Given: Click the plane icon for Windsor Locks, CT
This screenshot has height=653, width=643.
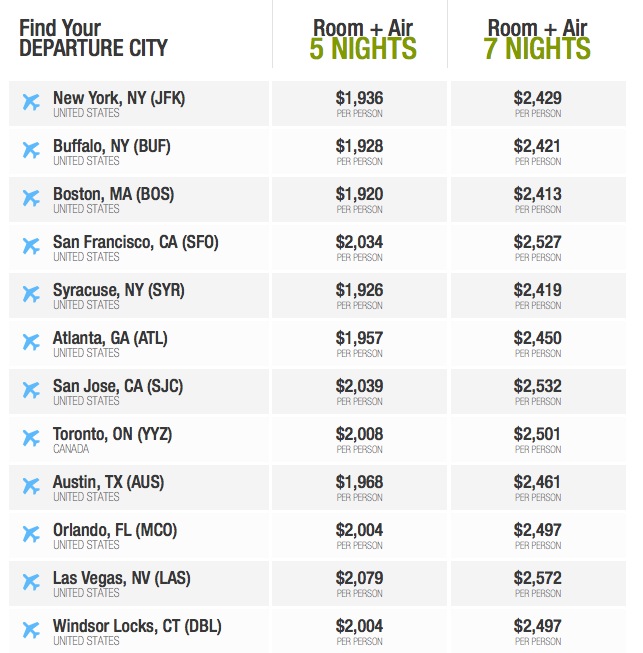Looking at the screenshot, I should pyautogui.click(x=31, y=630).
